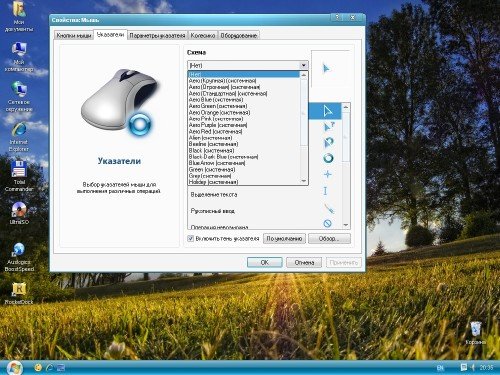Select Выделение текста pointer row
Viewport: 500px width, 375px height.
tap(265, 194)
